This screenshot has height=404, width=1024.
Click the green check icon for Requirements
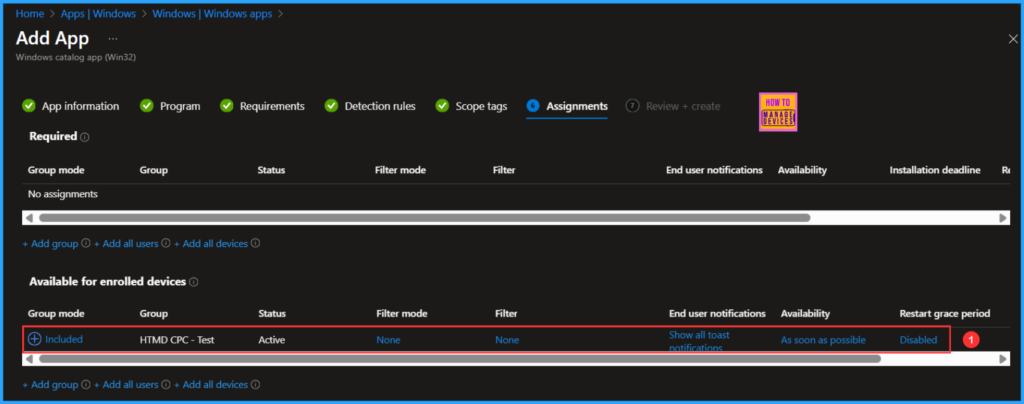(x=227, y=106)
